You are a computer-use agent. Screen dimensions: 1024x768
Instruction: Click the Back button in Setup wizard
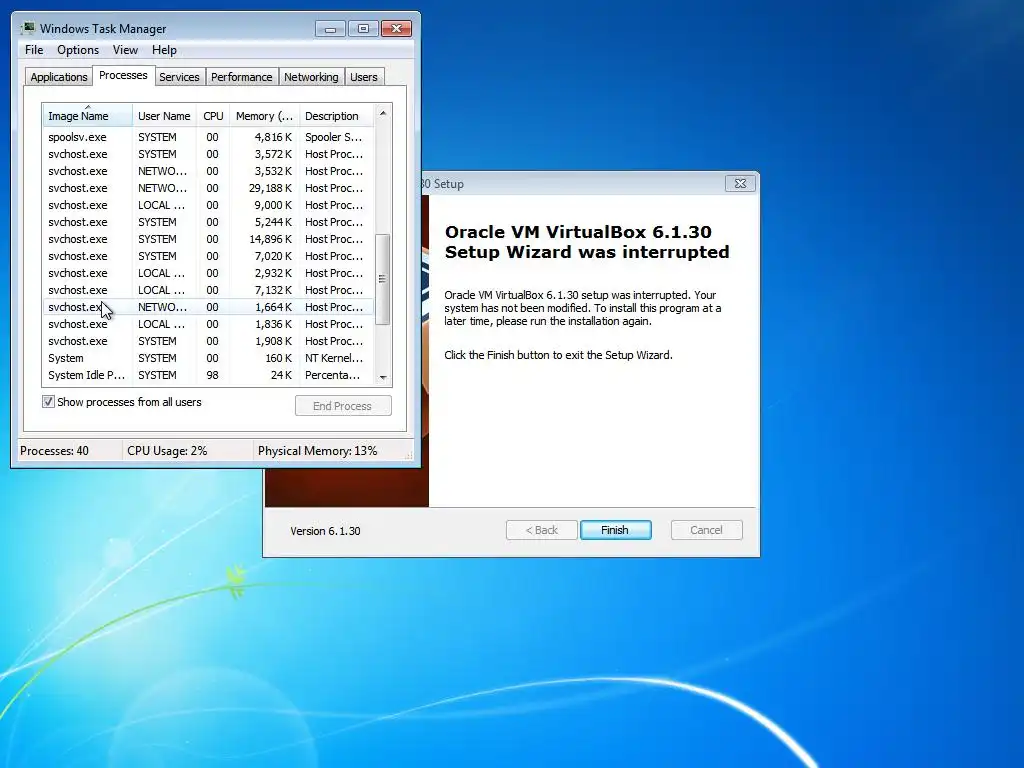tap(541, 530)
